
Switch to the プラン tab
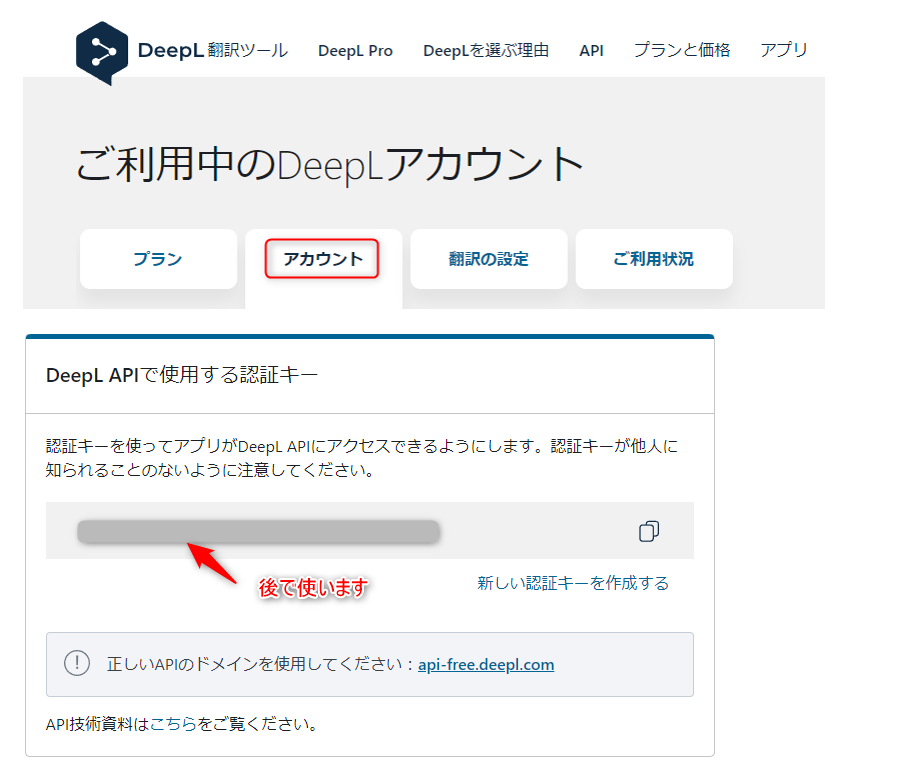(158, 259)
